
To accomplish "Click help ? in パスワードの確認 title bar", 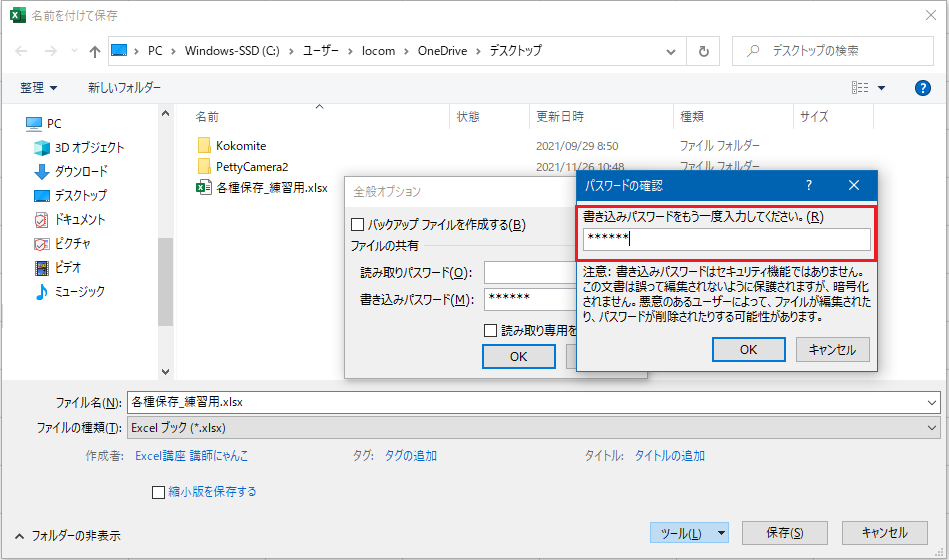I will [809, 185].
